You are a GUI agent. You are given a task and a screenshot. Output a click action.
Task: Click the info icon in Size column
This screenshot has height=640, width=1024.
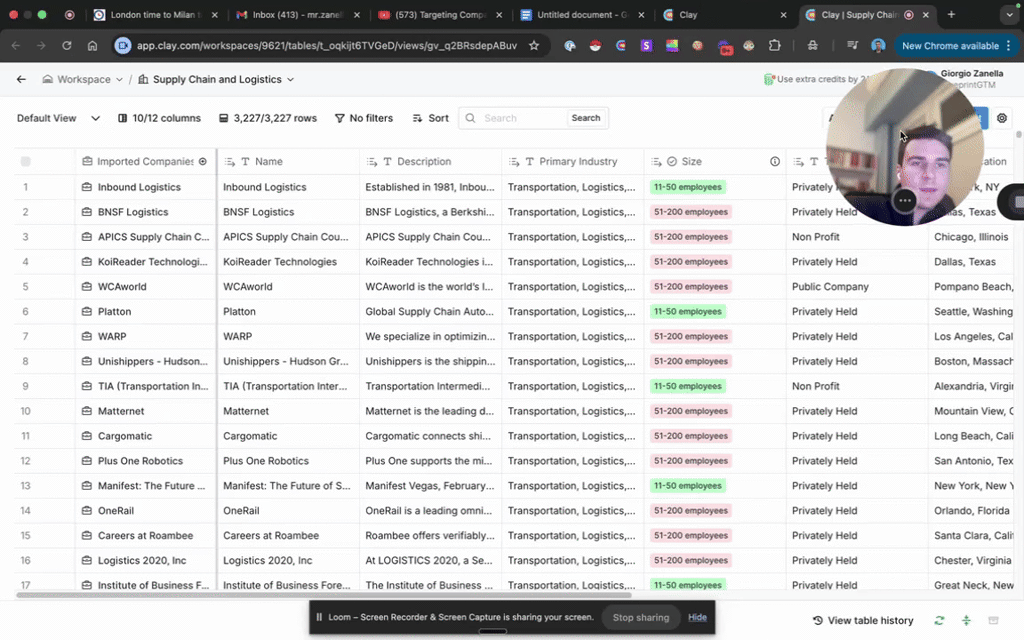tap(775, 162)
